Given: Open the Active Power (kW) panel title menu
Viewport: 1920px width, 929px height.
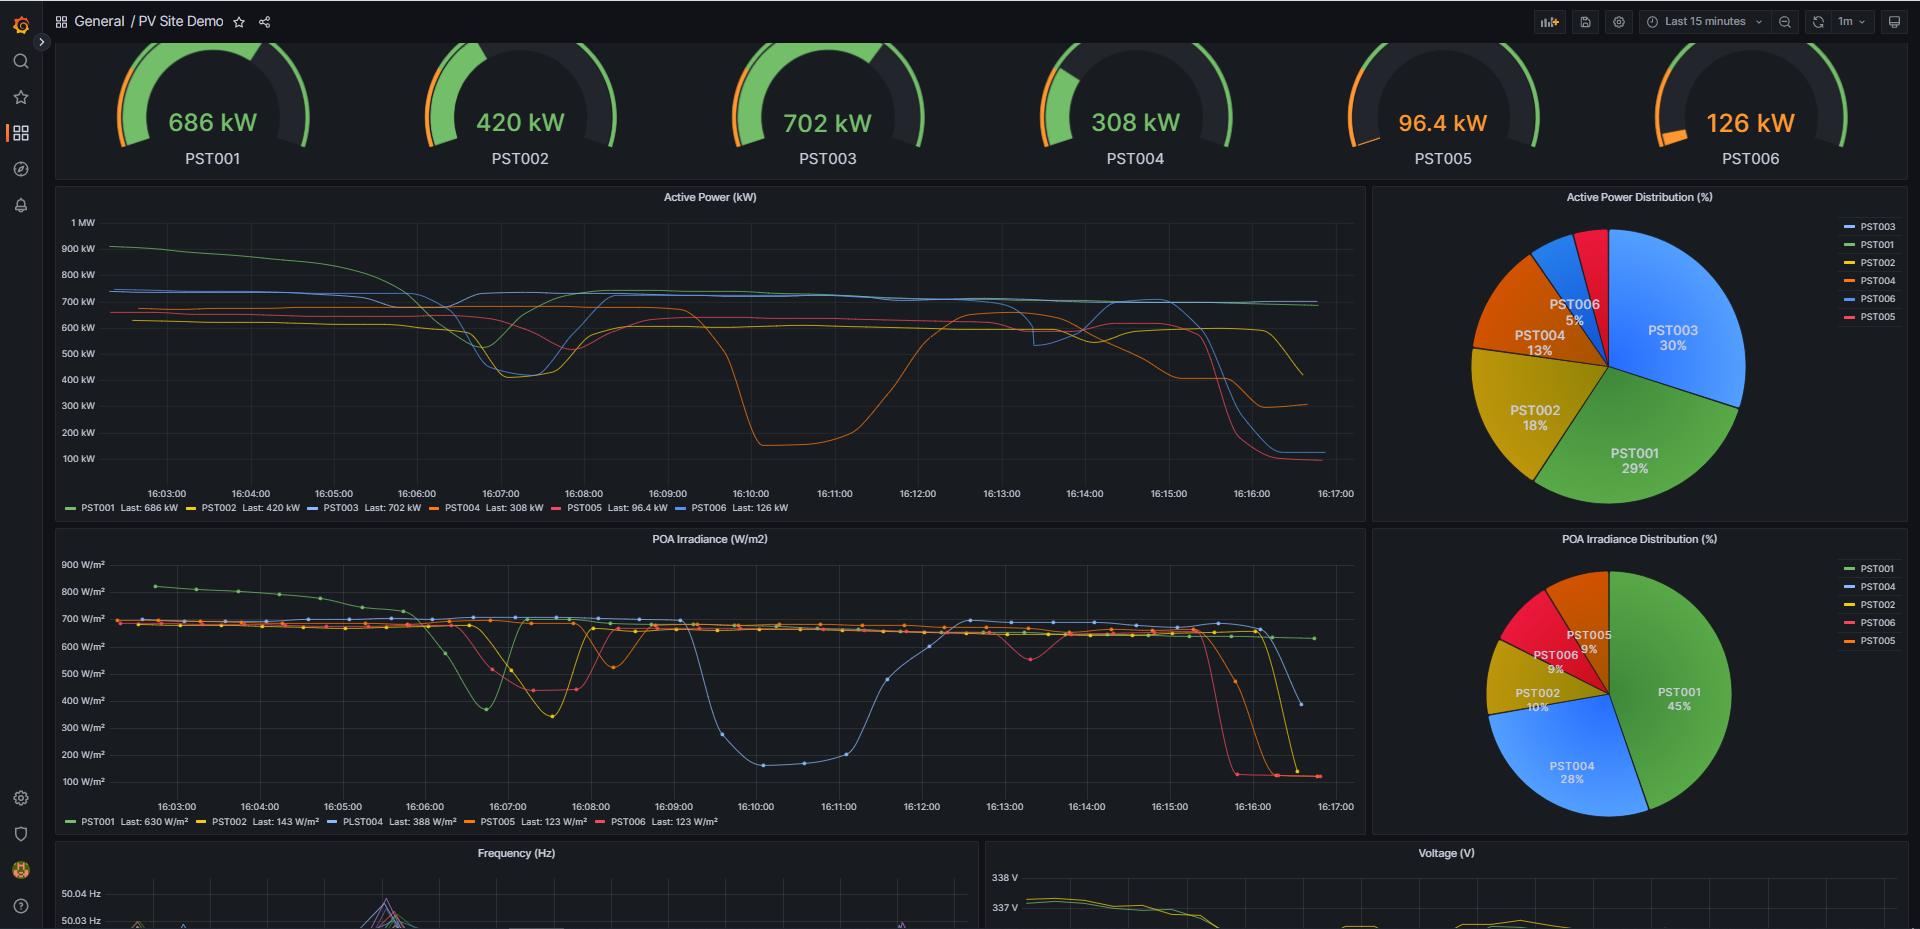Looking at the screenshot, I should (710, 198).
